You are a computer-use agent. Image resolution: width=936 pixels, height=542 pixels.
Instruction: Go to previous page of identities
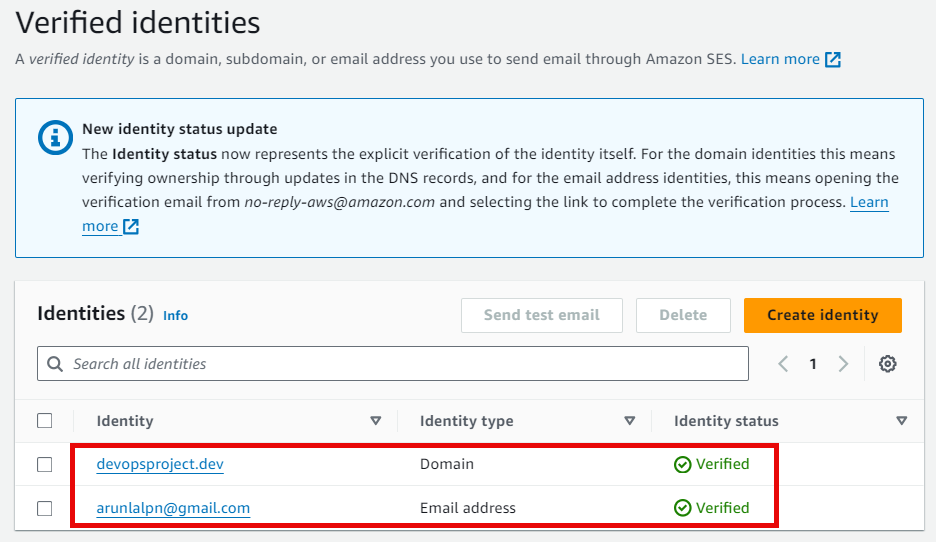[x=783, y=364]
